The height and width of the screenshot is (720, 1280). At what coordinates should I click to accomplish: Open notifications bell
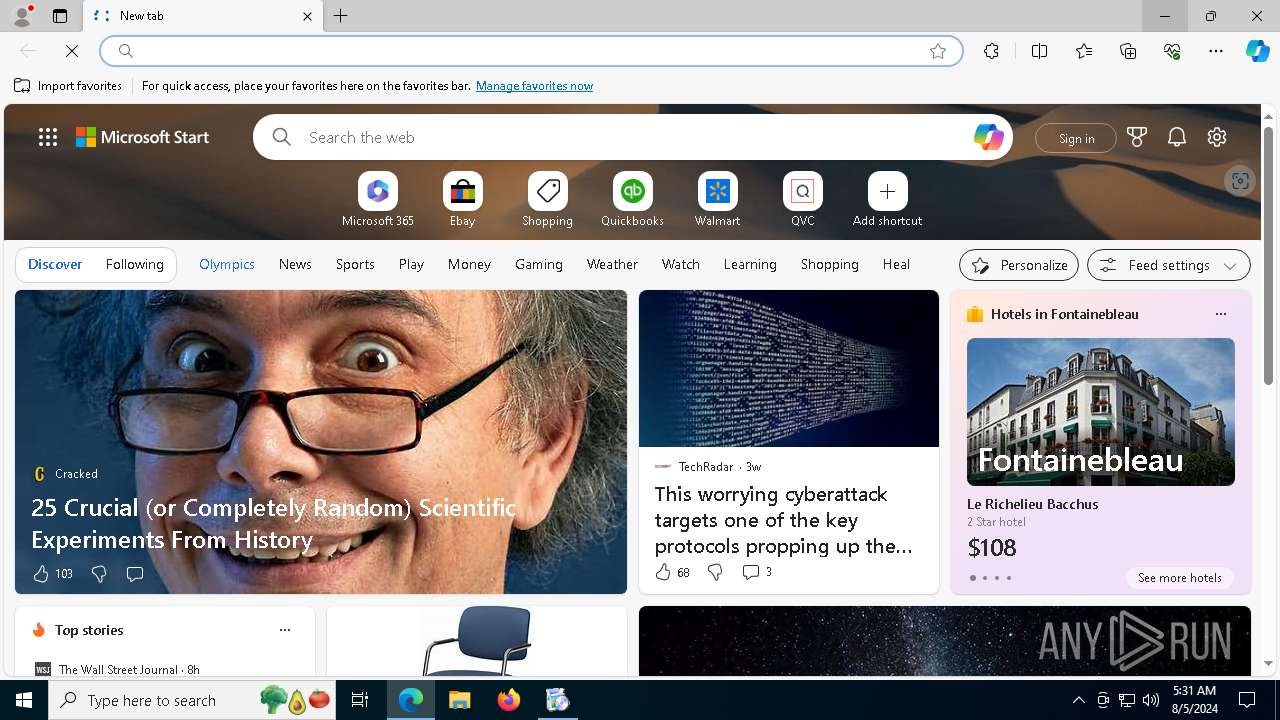(1177, 137)
